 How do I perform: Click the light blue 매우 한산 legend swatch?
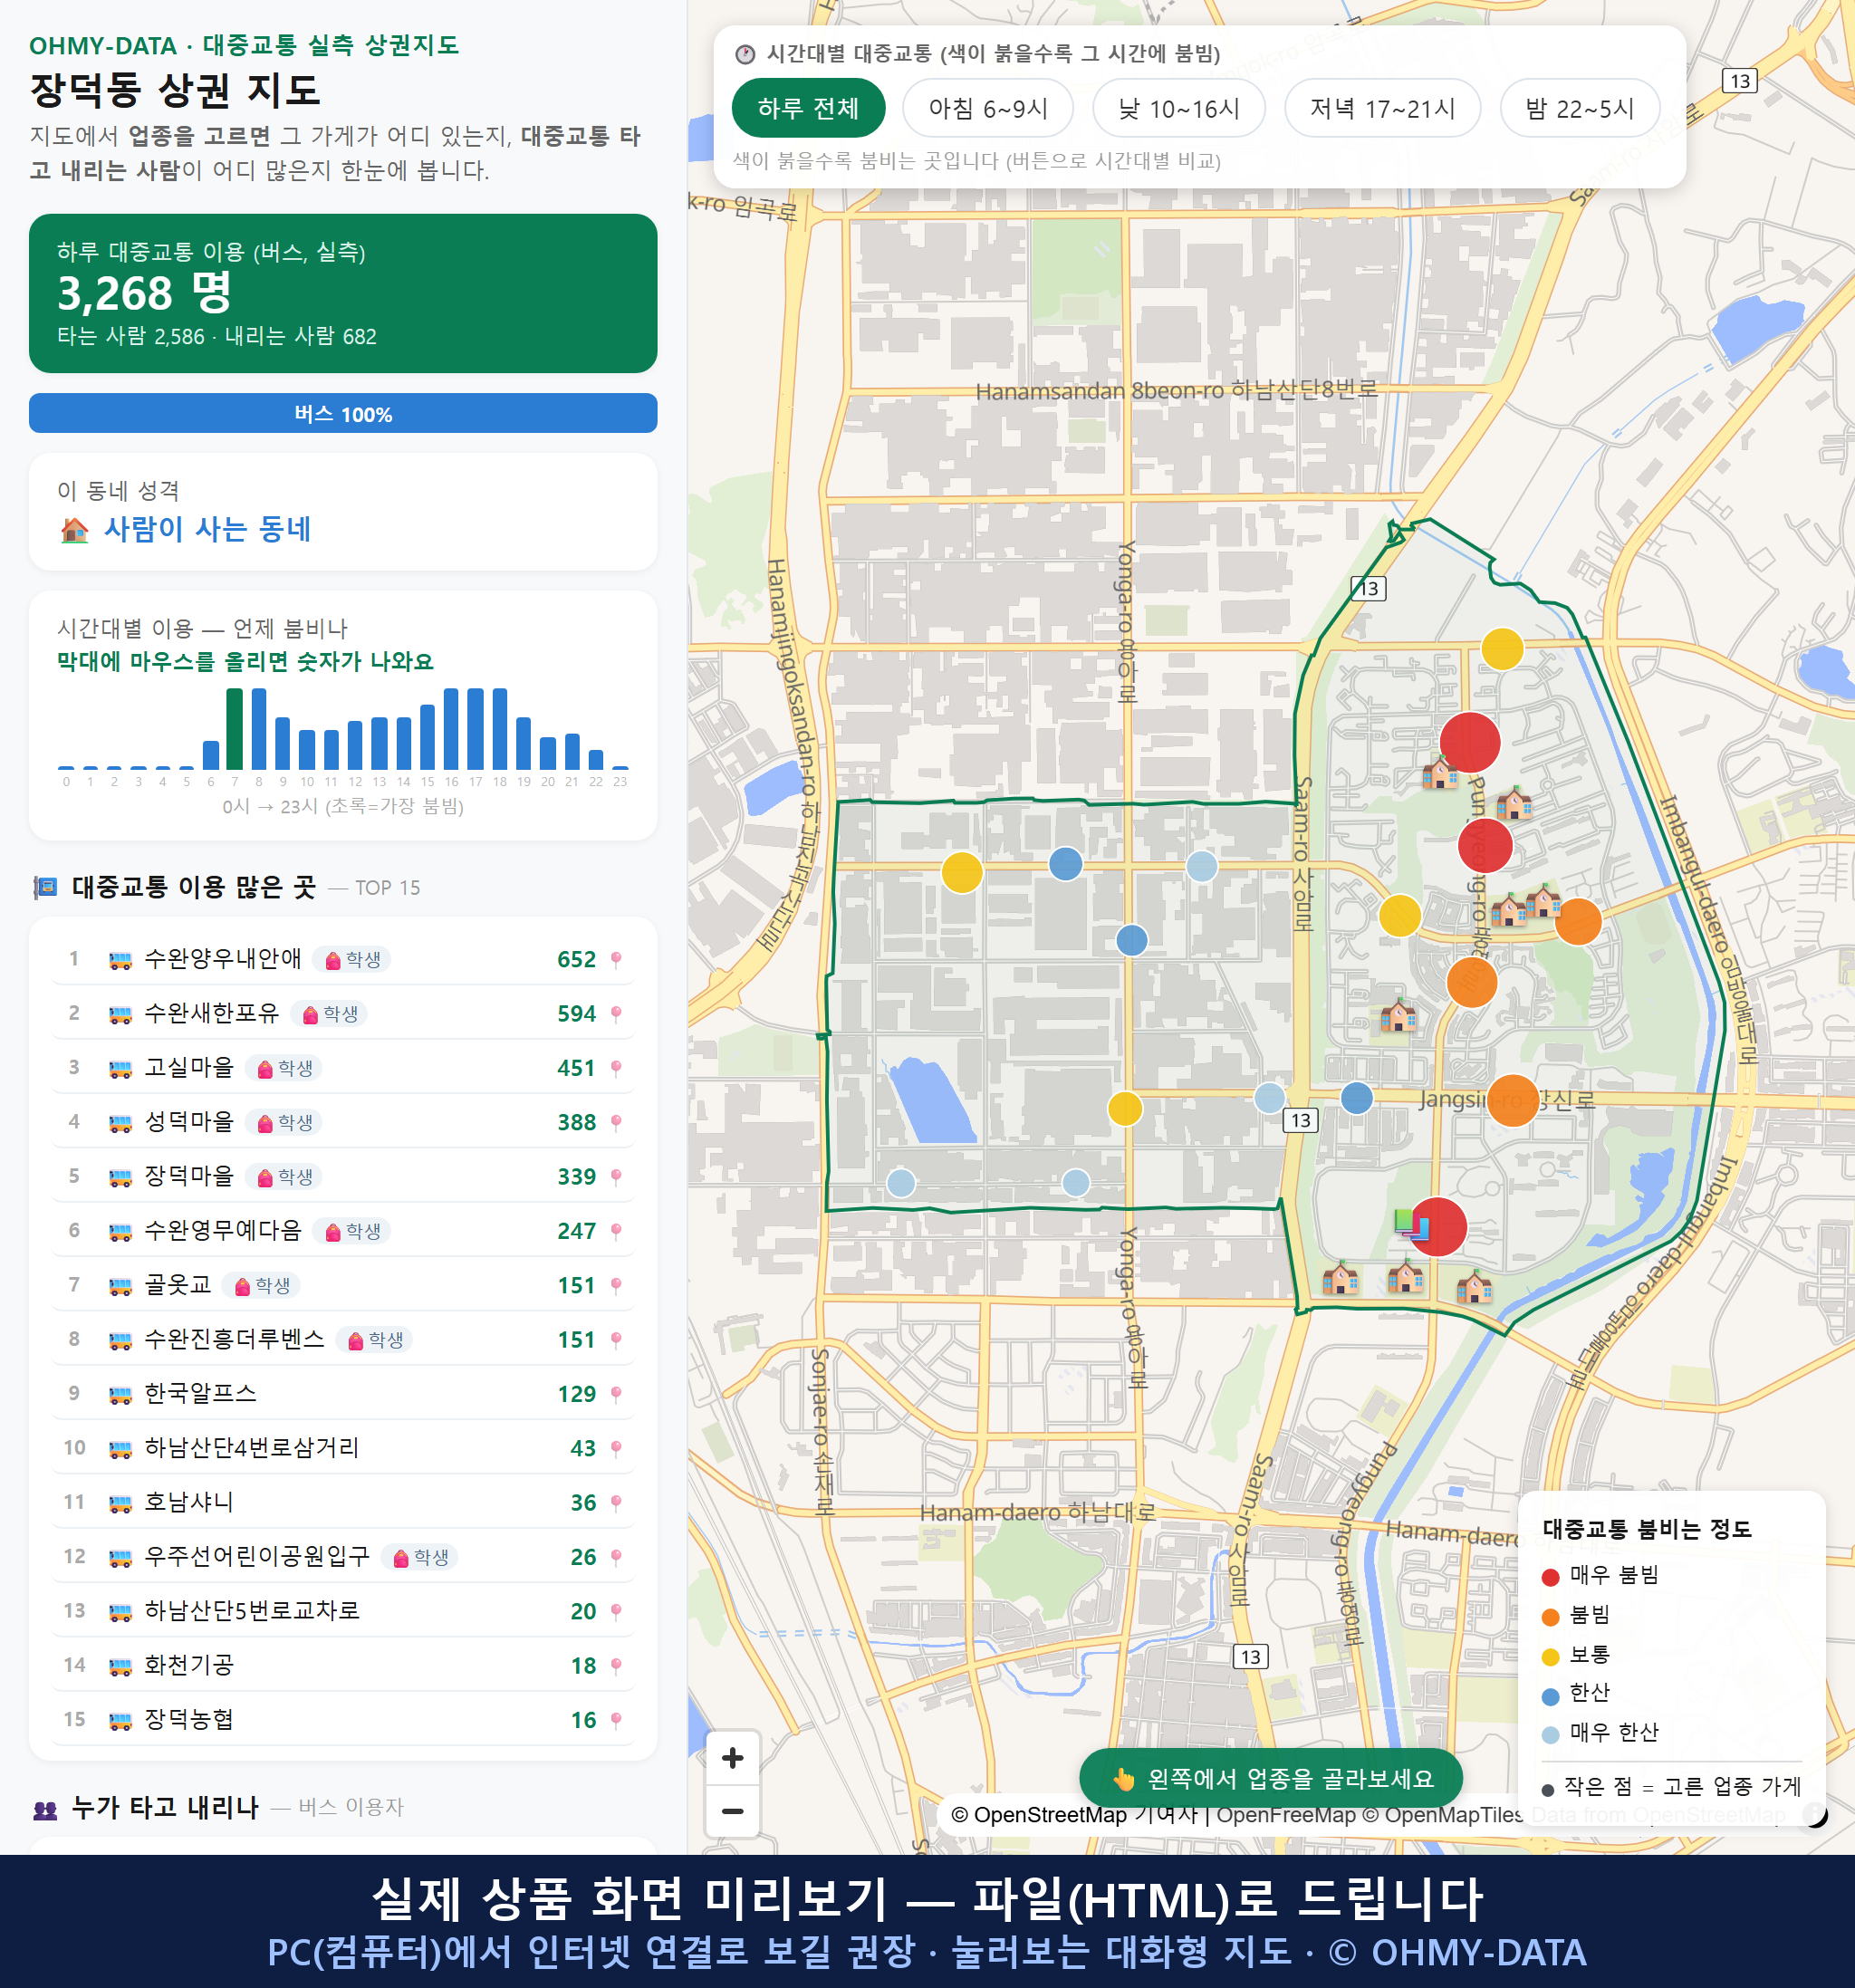coord(1550,1735)
